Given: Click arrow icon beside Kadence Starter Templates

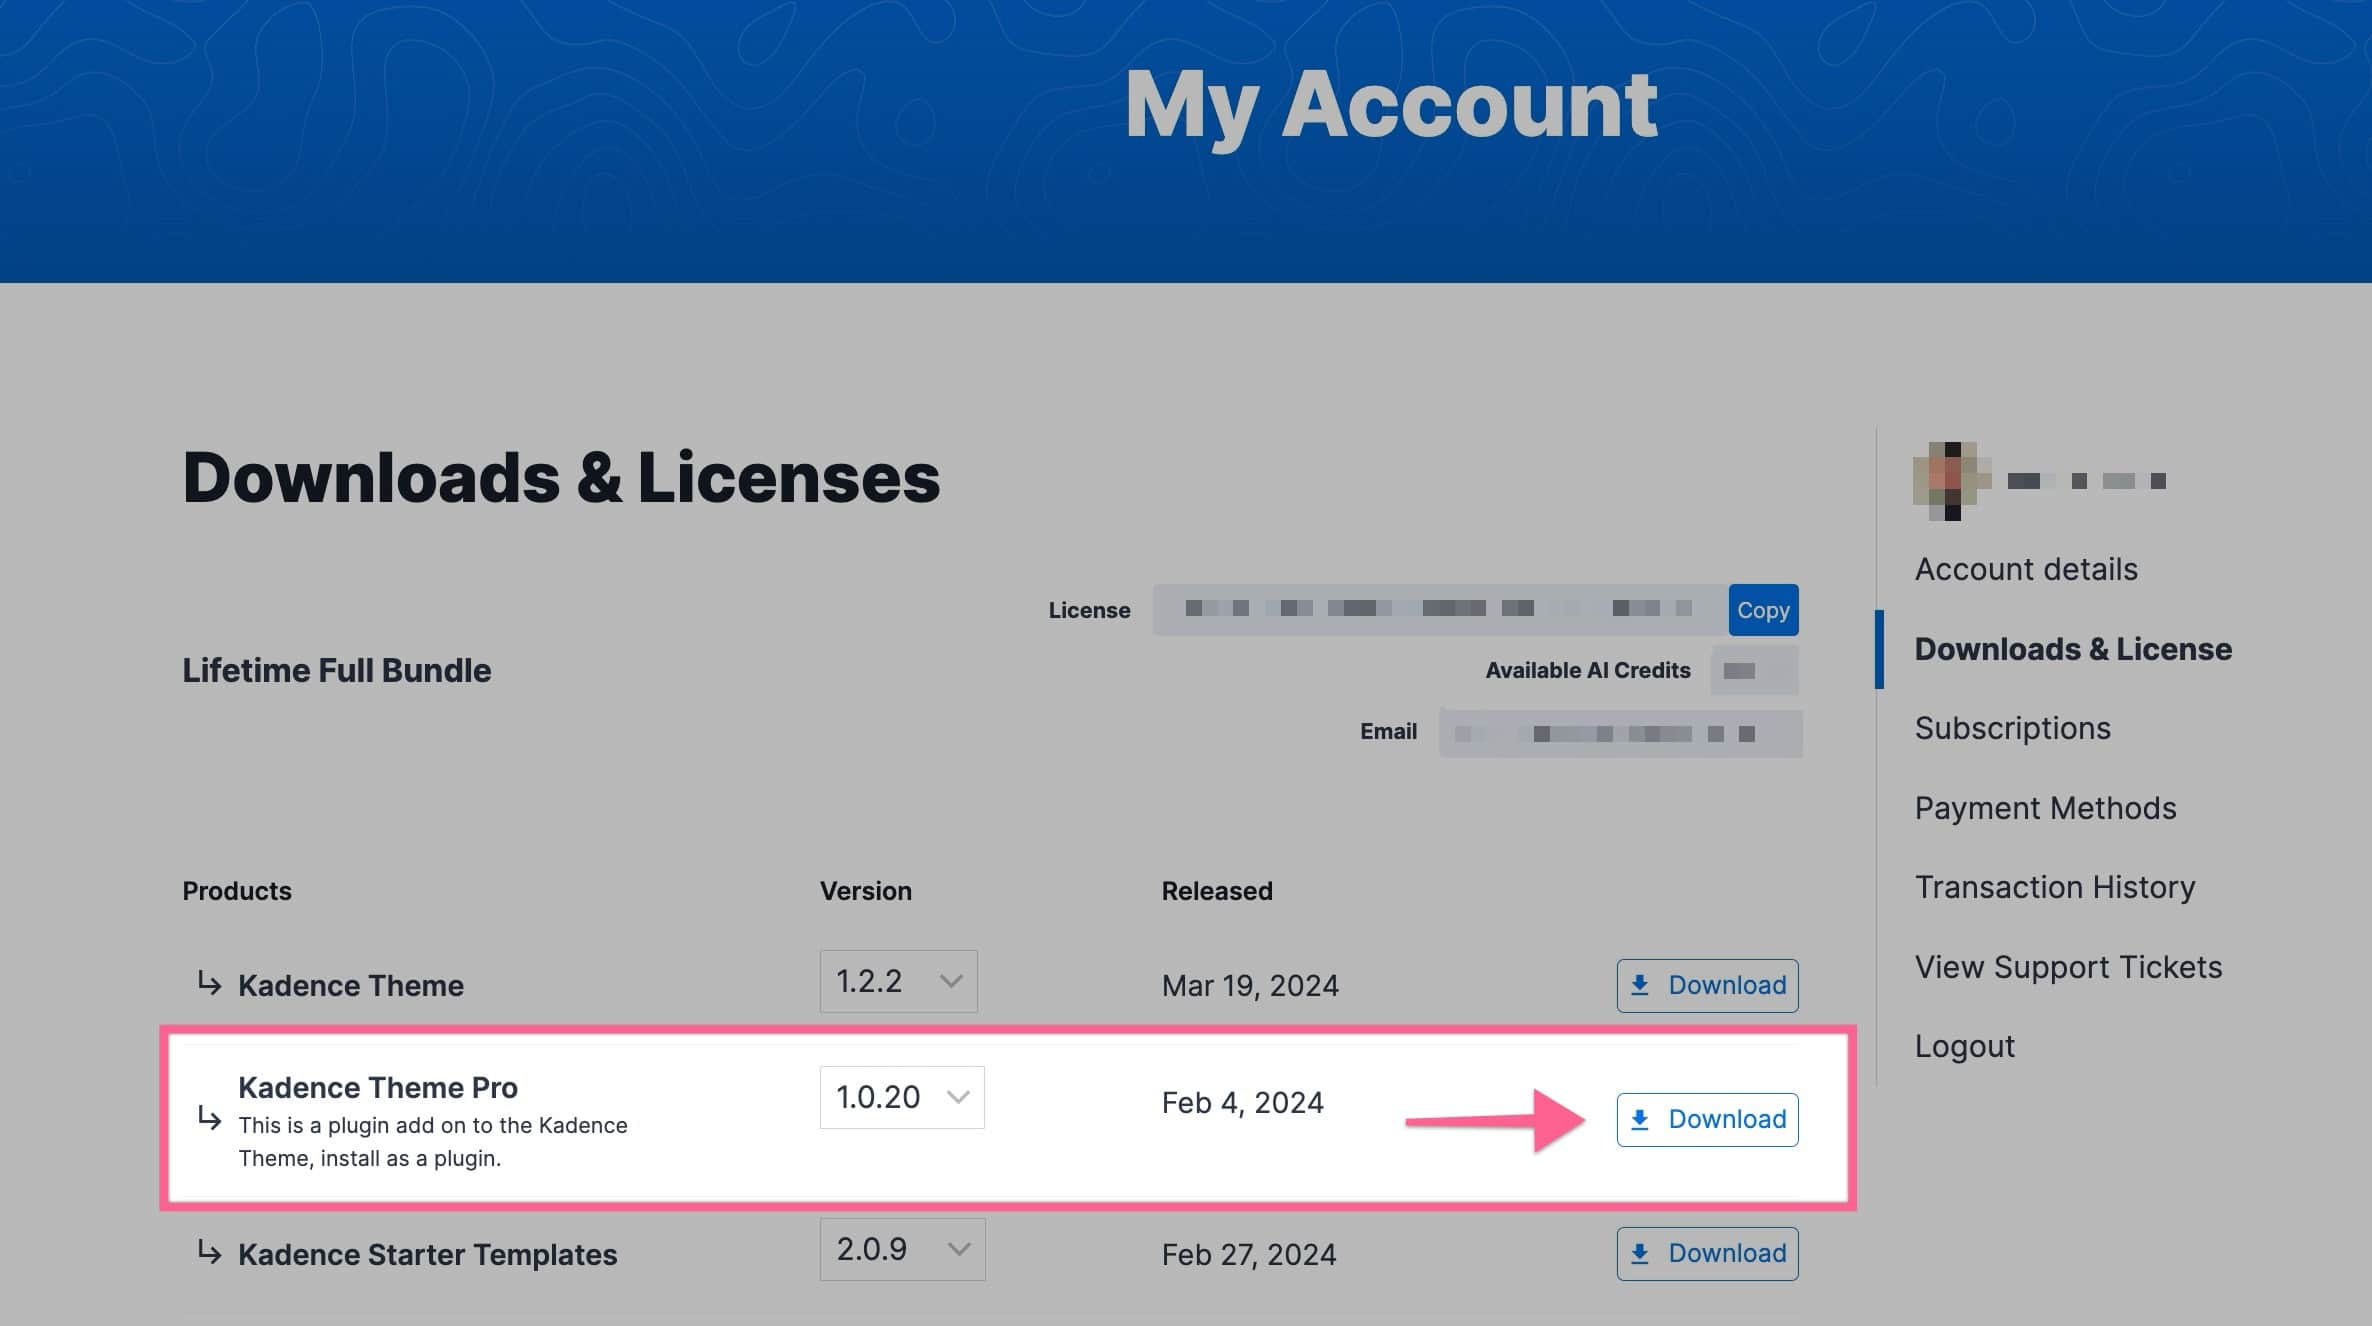Looking at the screenshot, I should [209, 1253].
